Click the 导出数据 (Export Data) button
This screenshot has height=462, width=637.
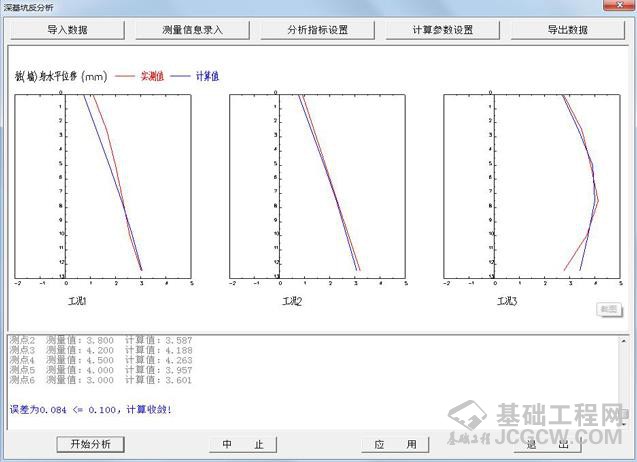[x=567, y=30]
